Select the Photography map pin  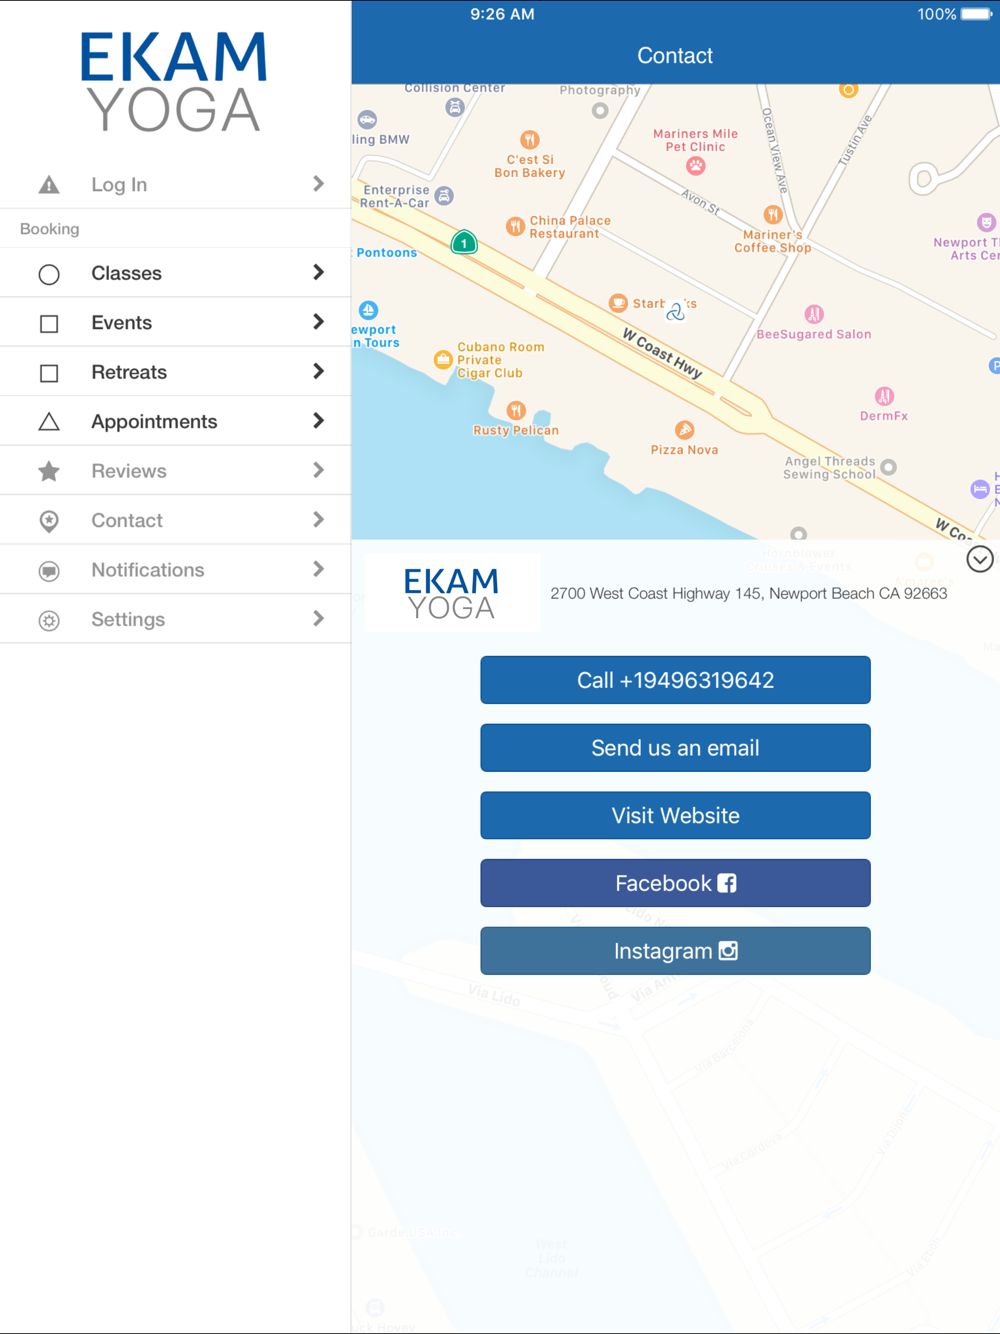pyautogui.click(x=600, y=111)
